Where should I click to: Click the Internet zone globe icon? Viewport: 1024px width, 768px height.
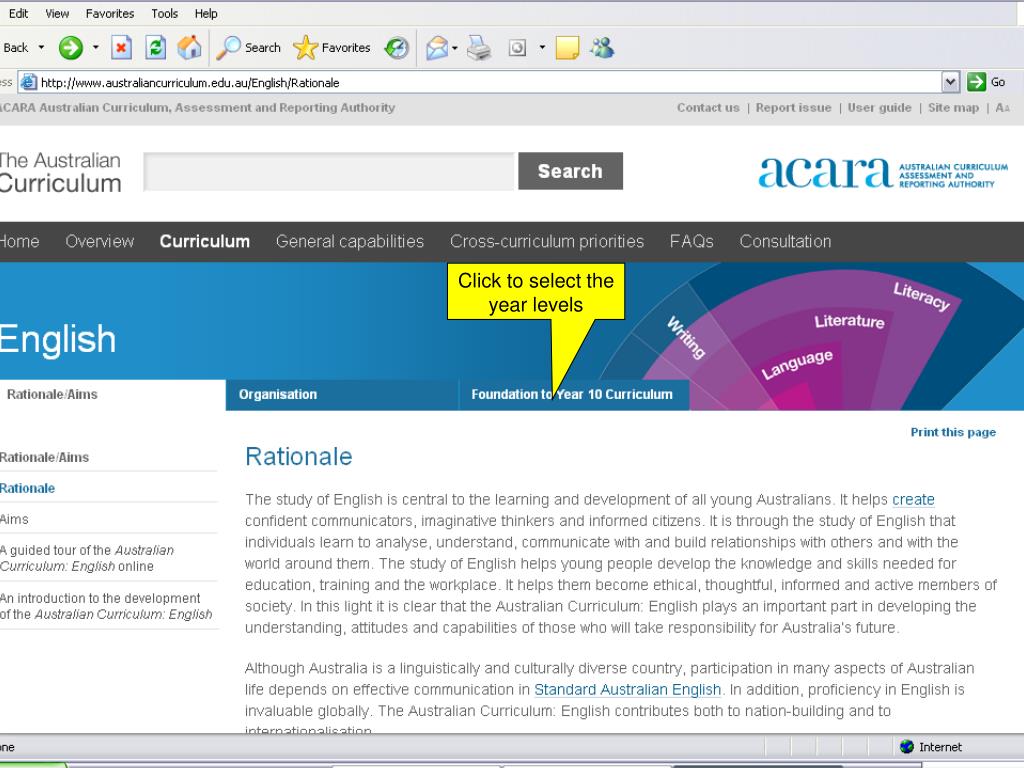point(906,746)
